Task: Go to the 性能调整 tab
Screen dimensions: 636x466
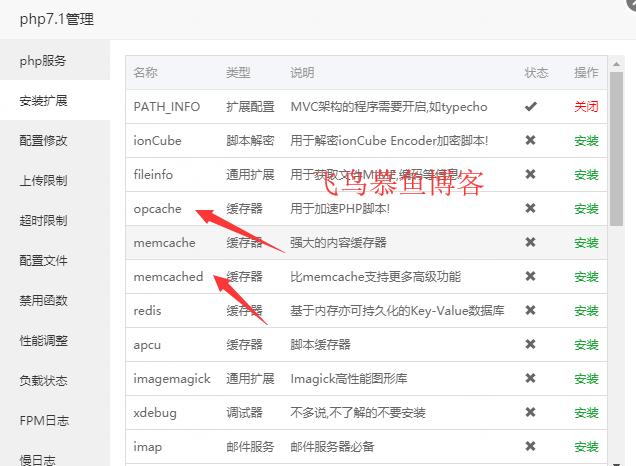Action: (43, 340)
